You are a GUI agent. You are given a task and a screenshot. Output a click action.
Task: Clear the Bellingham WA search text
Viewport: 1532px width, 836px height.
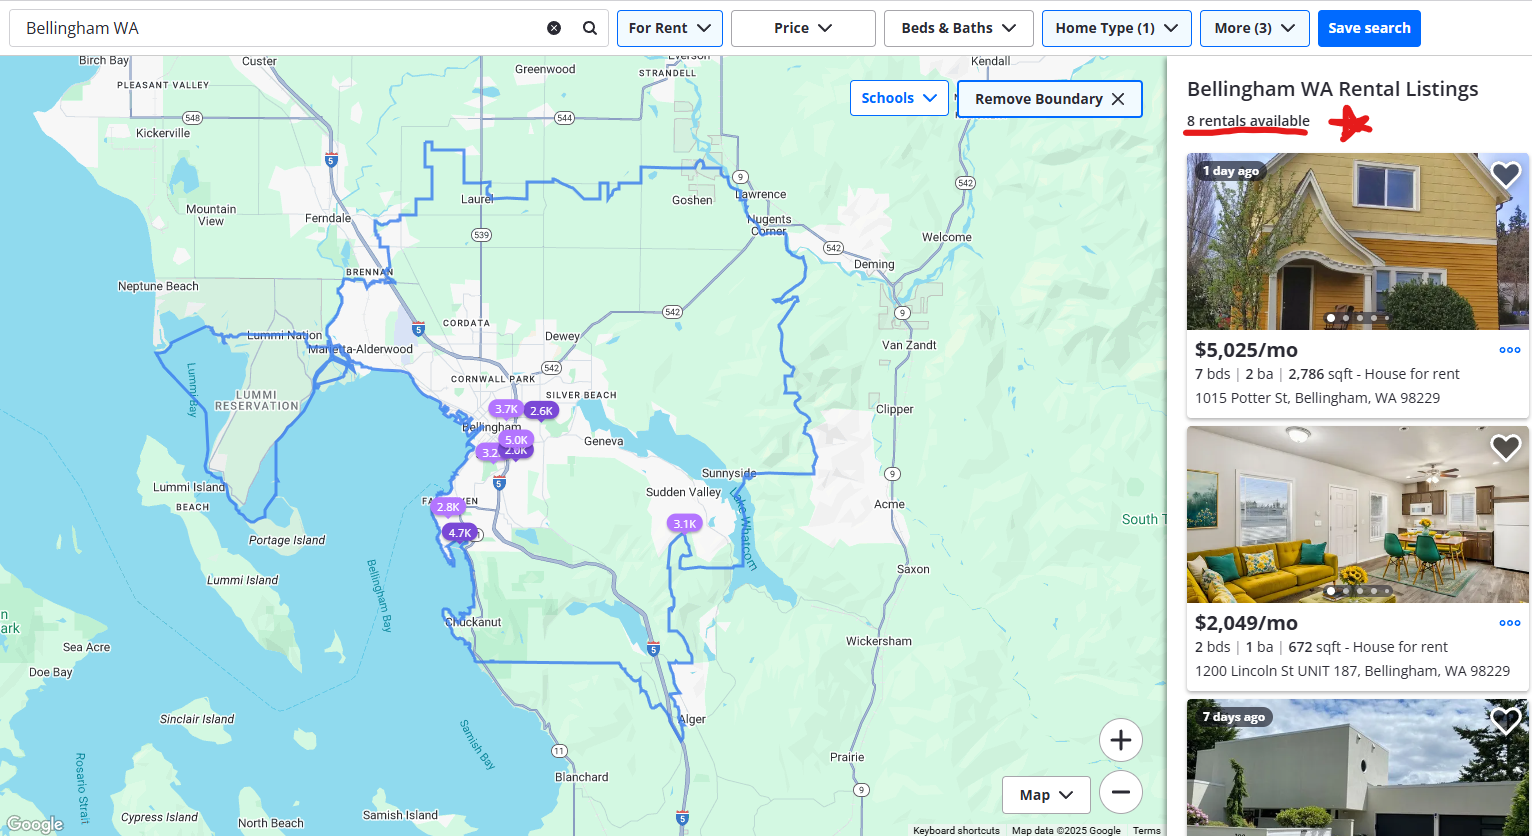[554, 28]
